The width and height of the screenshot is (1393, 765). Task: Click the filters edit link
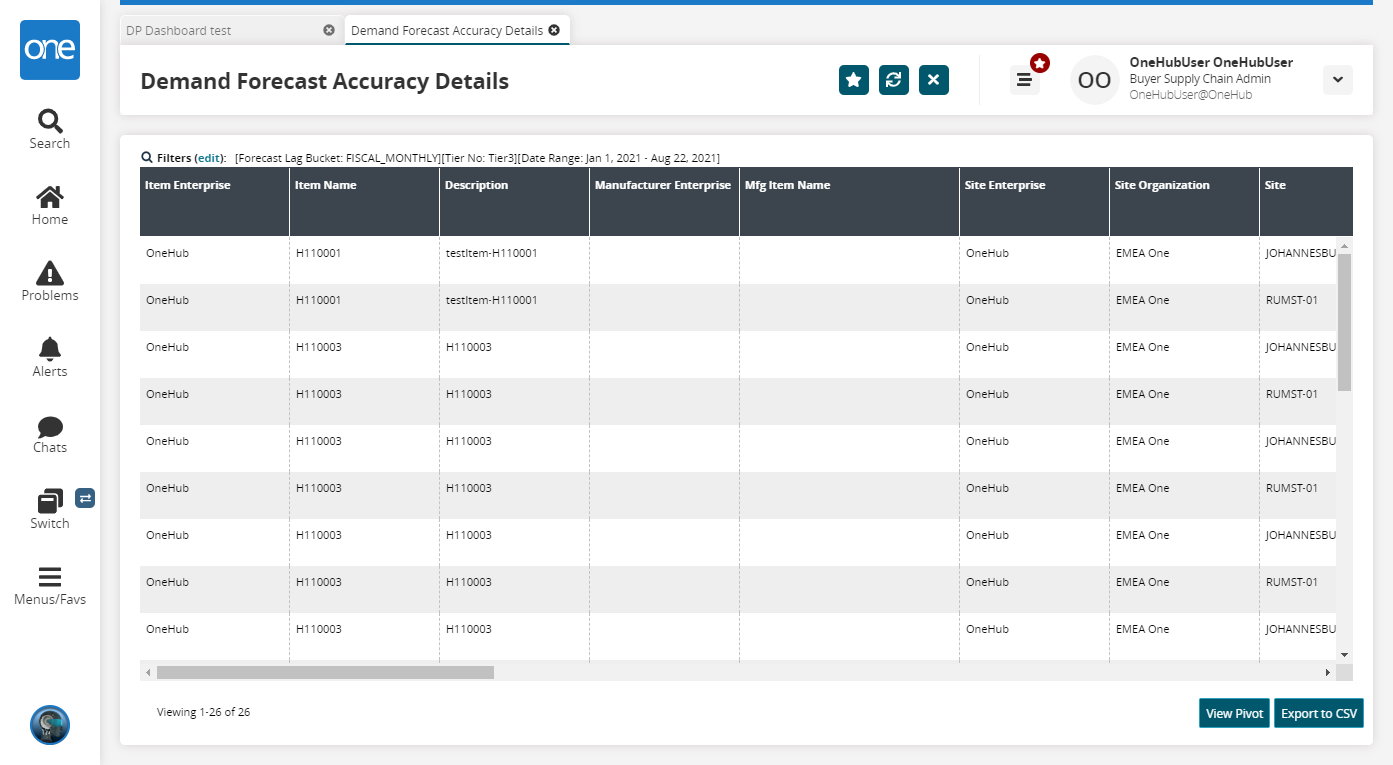(208, 158)
